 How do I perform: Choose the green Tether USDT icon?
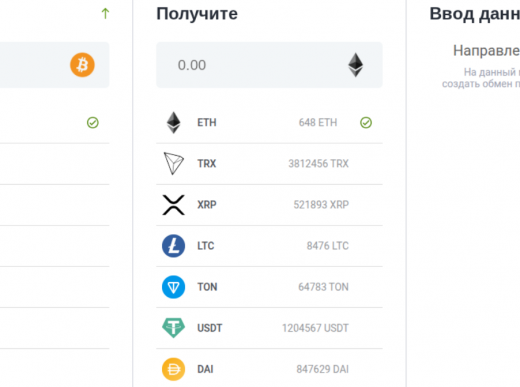173,328
